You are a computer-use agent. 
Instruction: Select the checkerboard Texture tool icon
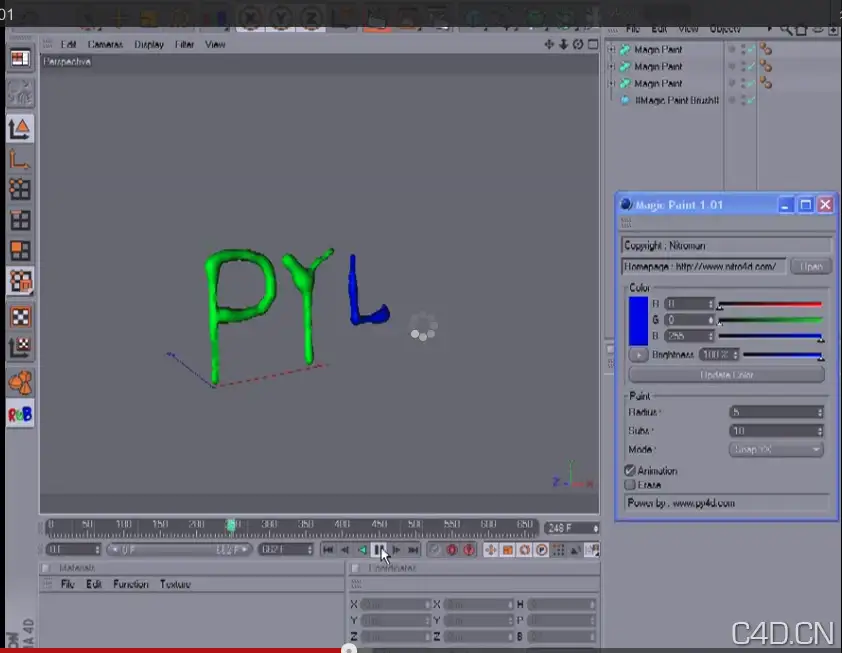(x=20, y=317)
